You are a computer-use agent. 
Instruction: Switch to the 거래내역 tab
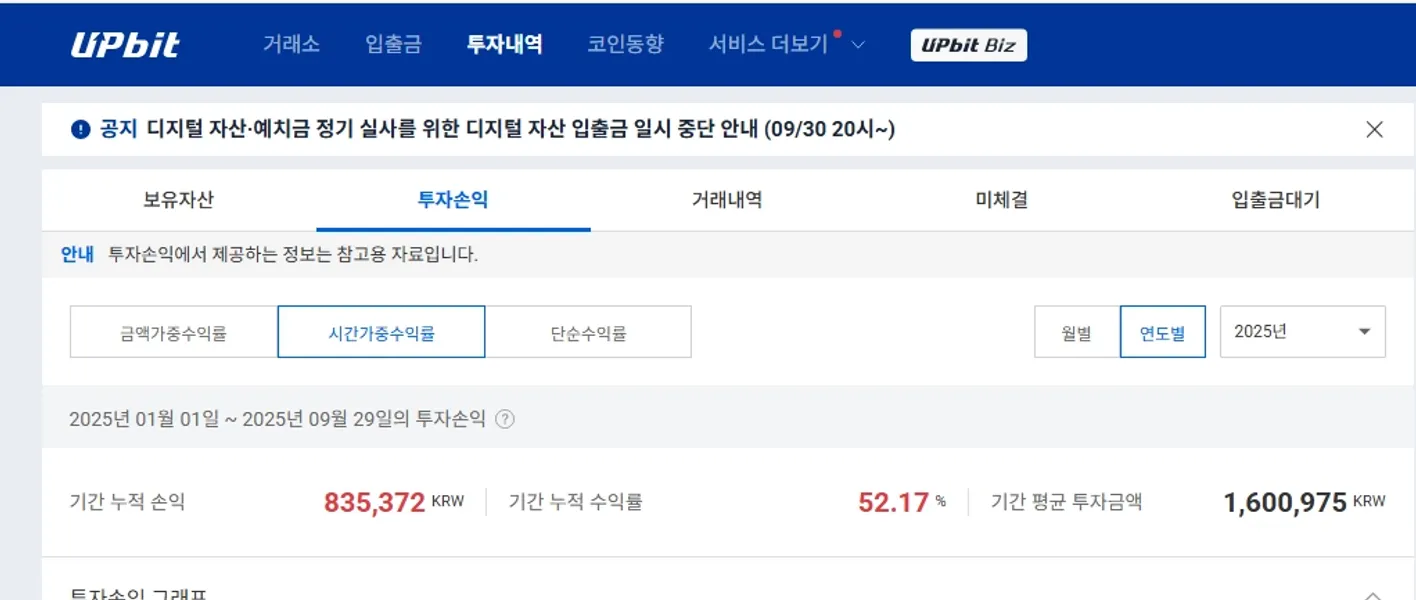tap(725, 199)
